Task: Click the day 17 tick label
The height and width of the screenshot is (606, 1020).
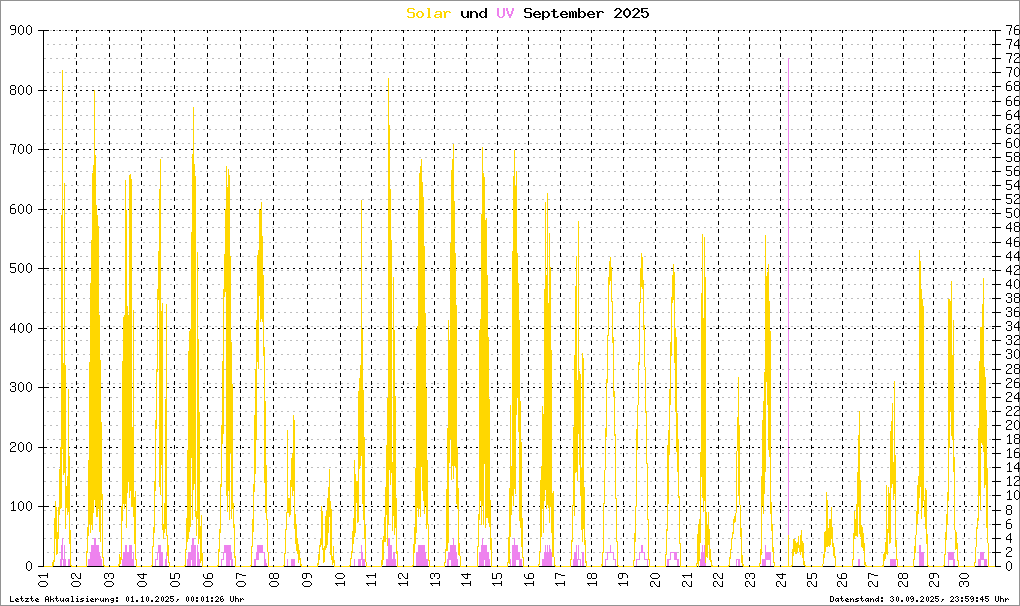Action: [x=561, y=580]
